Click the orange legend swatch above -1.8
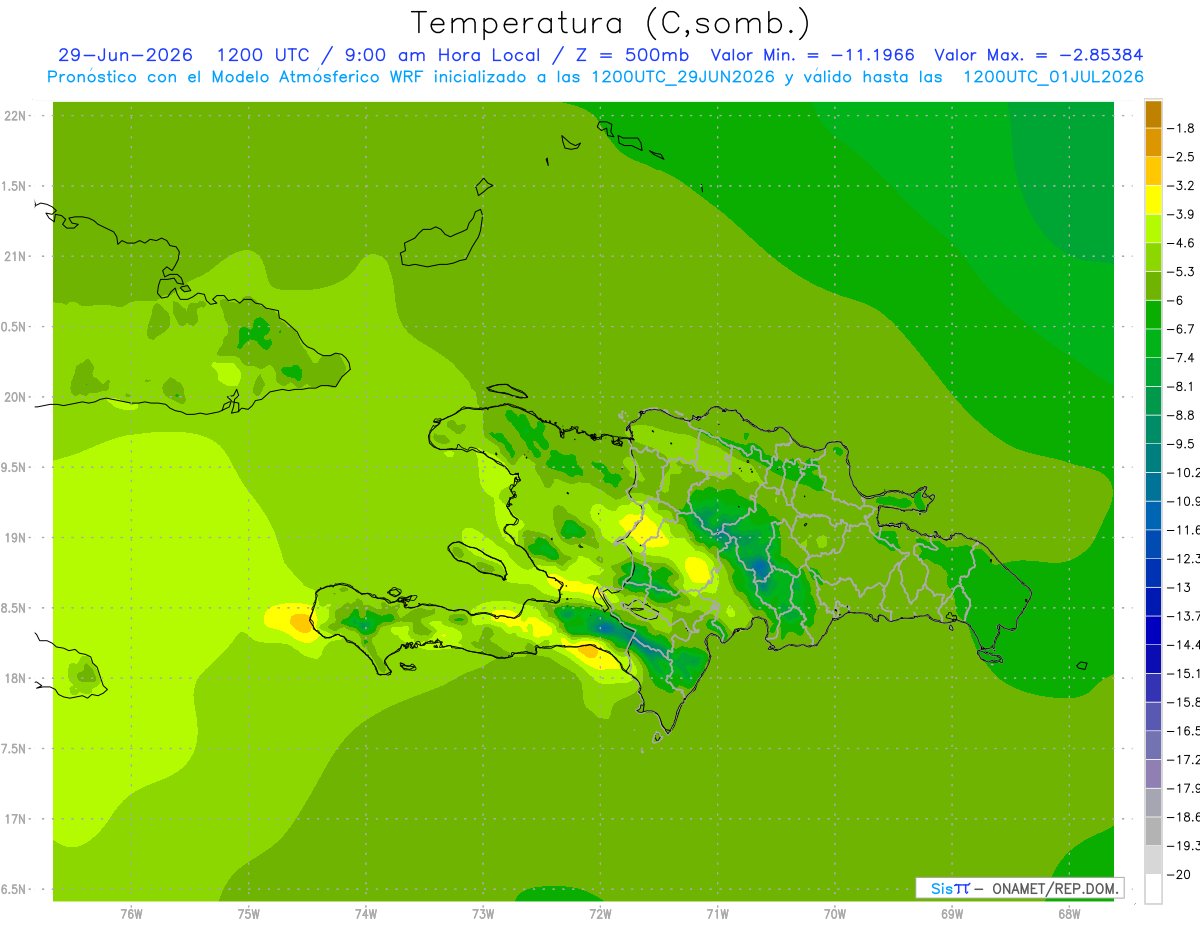The width and height of the screenshot is (1200, 927). click(x=1153, y=114)
